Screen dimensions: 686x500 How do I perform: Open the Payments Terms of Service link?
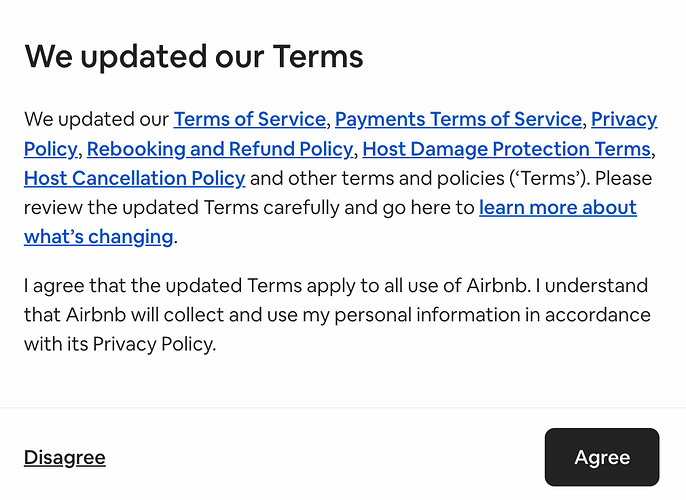458,119
